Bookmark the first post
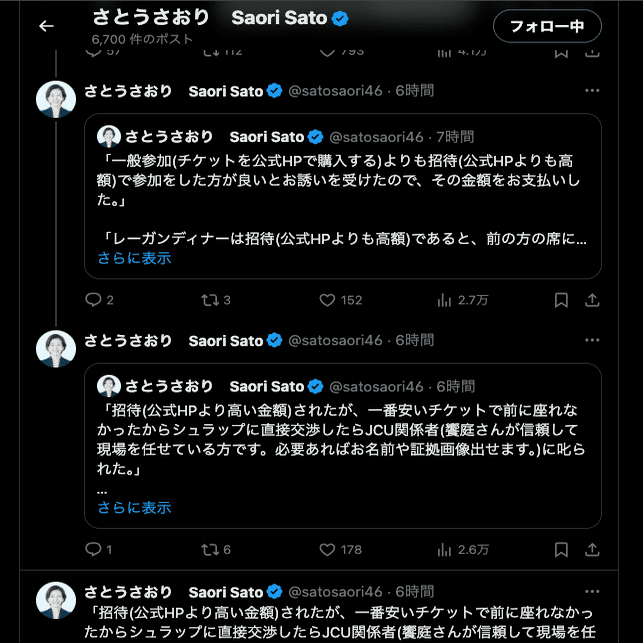 pos(562,300)
